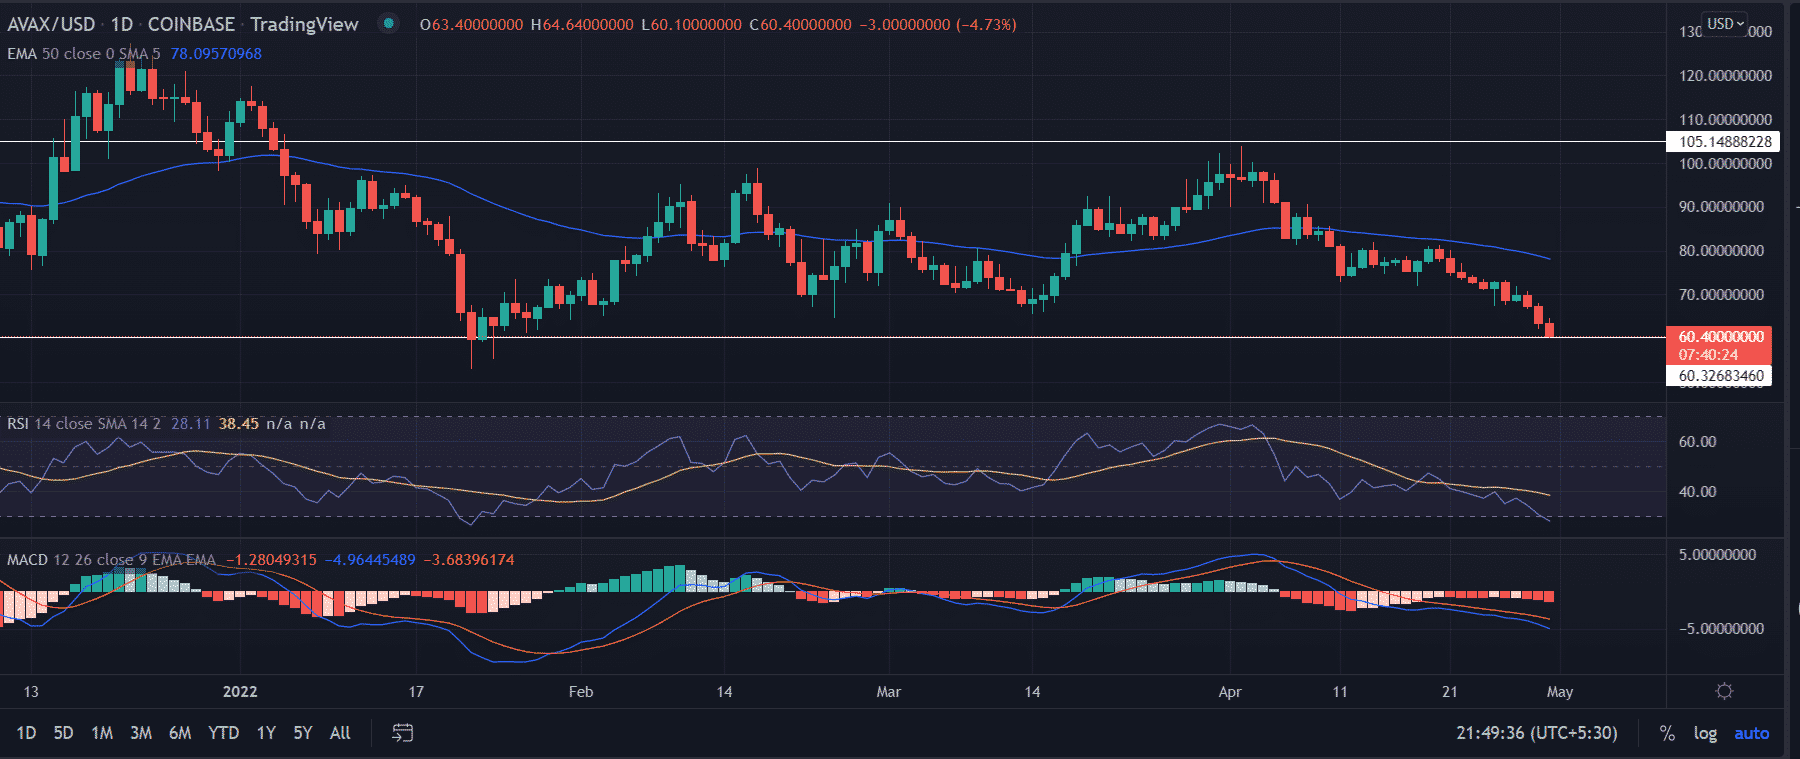Click the AVAX/USD symbol title
The image size is (1800, 759).
pyautogui.click(x=51, y=24)
